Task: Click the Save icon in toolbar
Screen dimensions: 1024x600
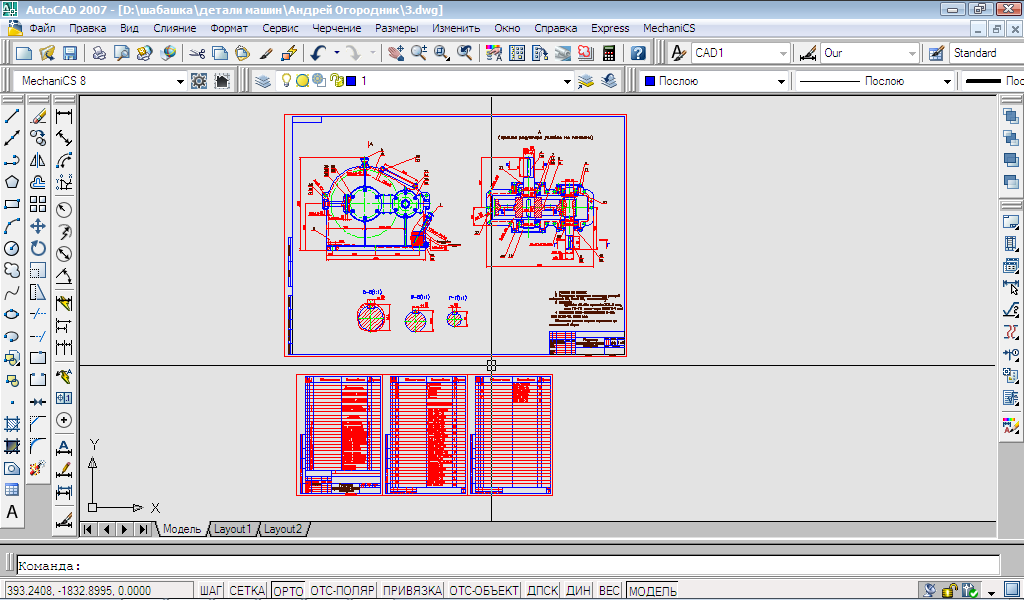Action: [x=69, y=53]
